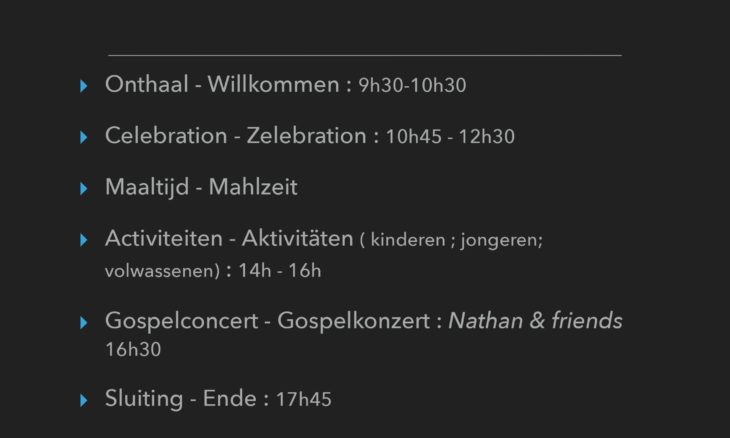Screen dimensions: 730x438
Task: Click the Onthaal - Willkommen heading text
Action: (x=222, y=85)
